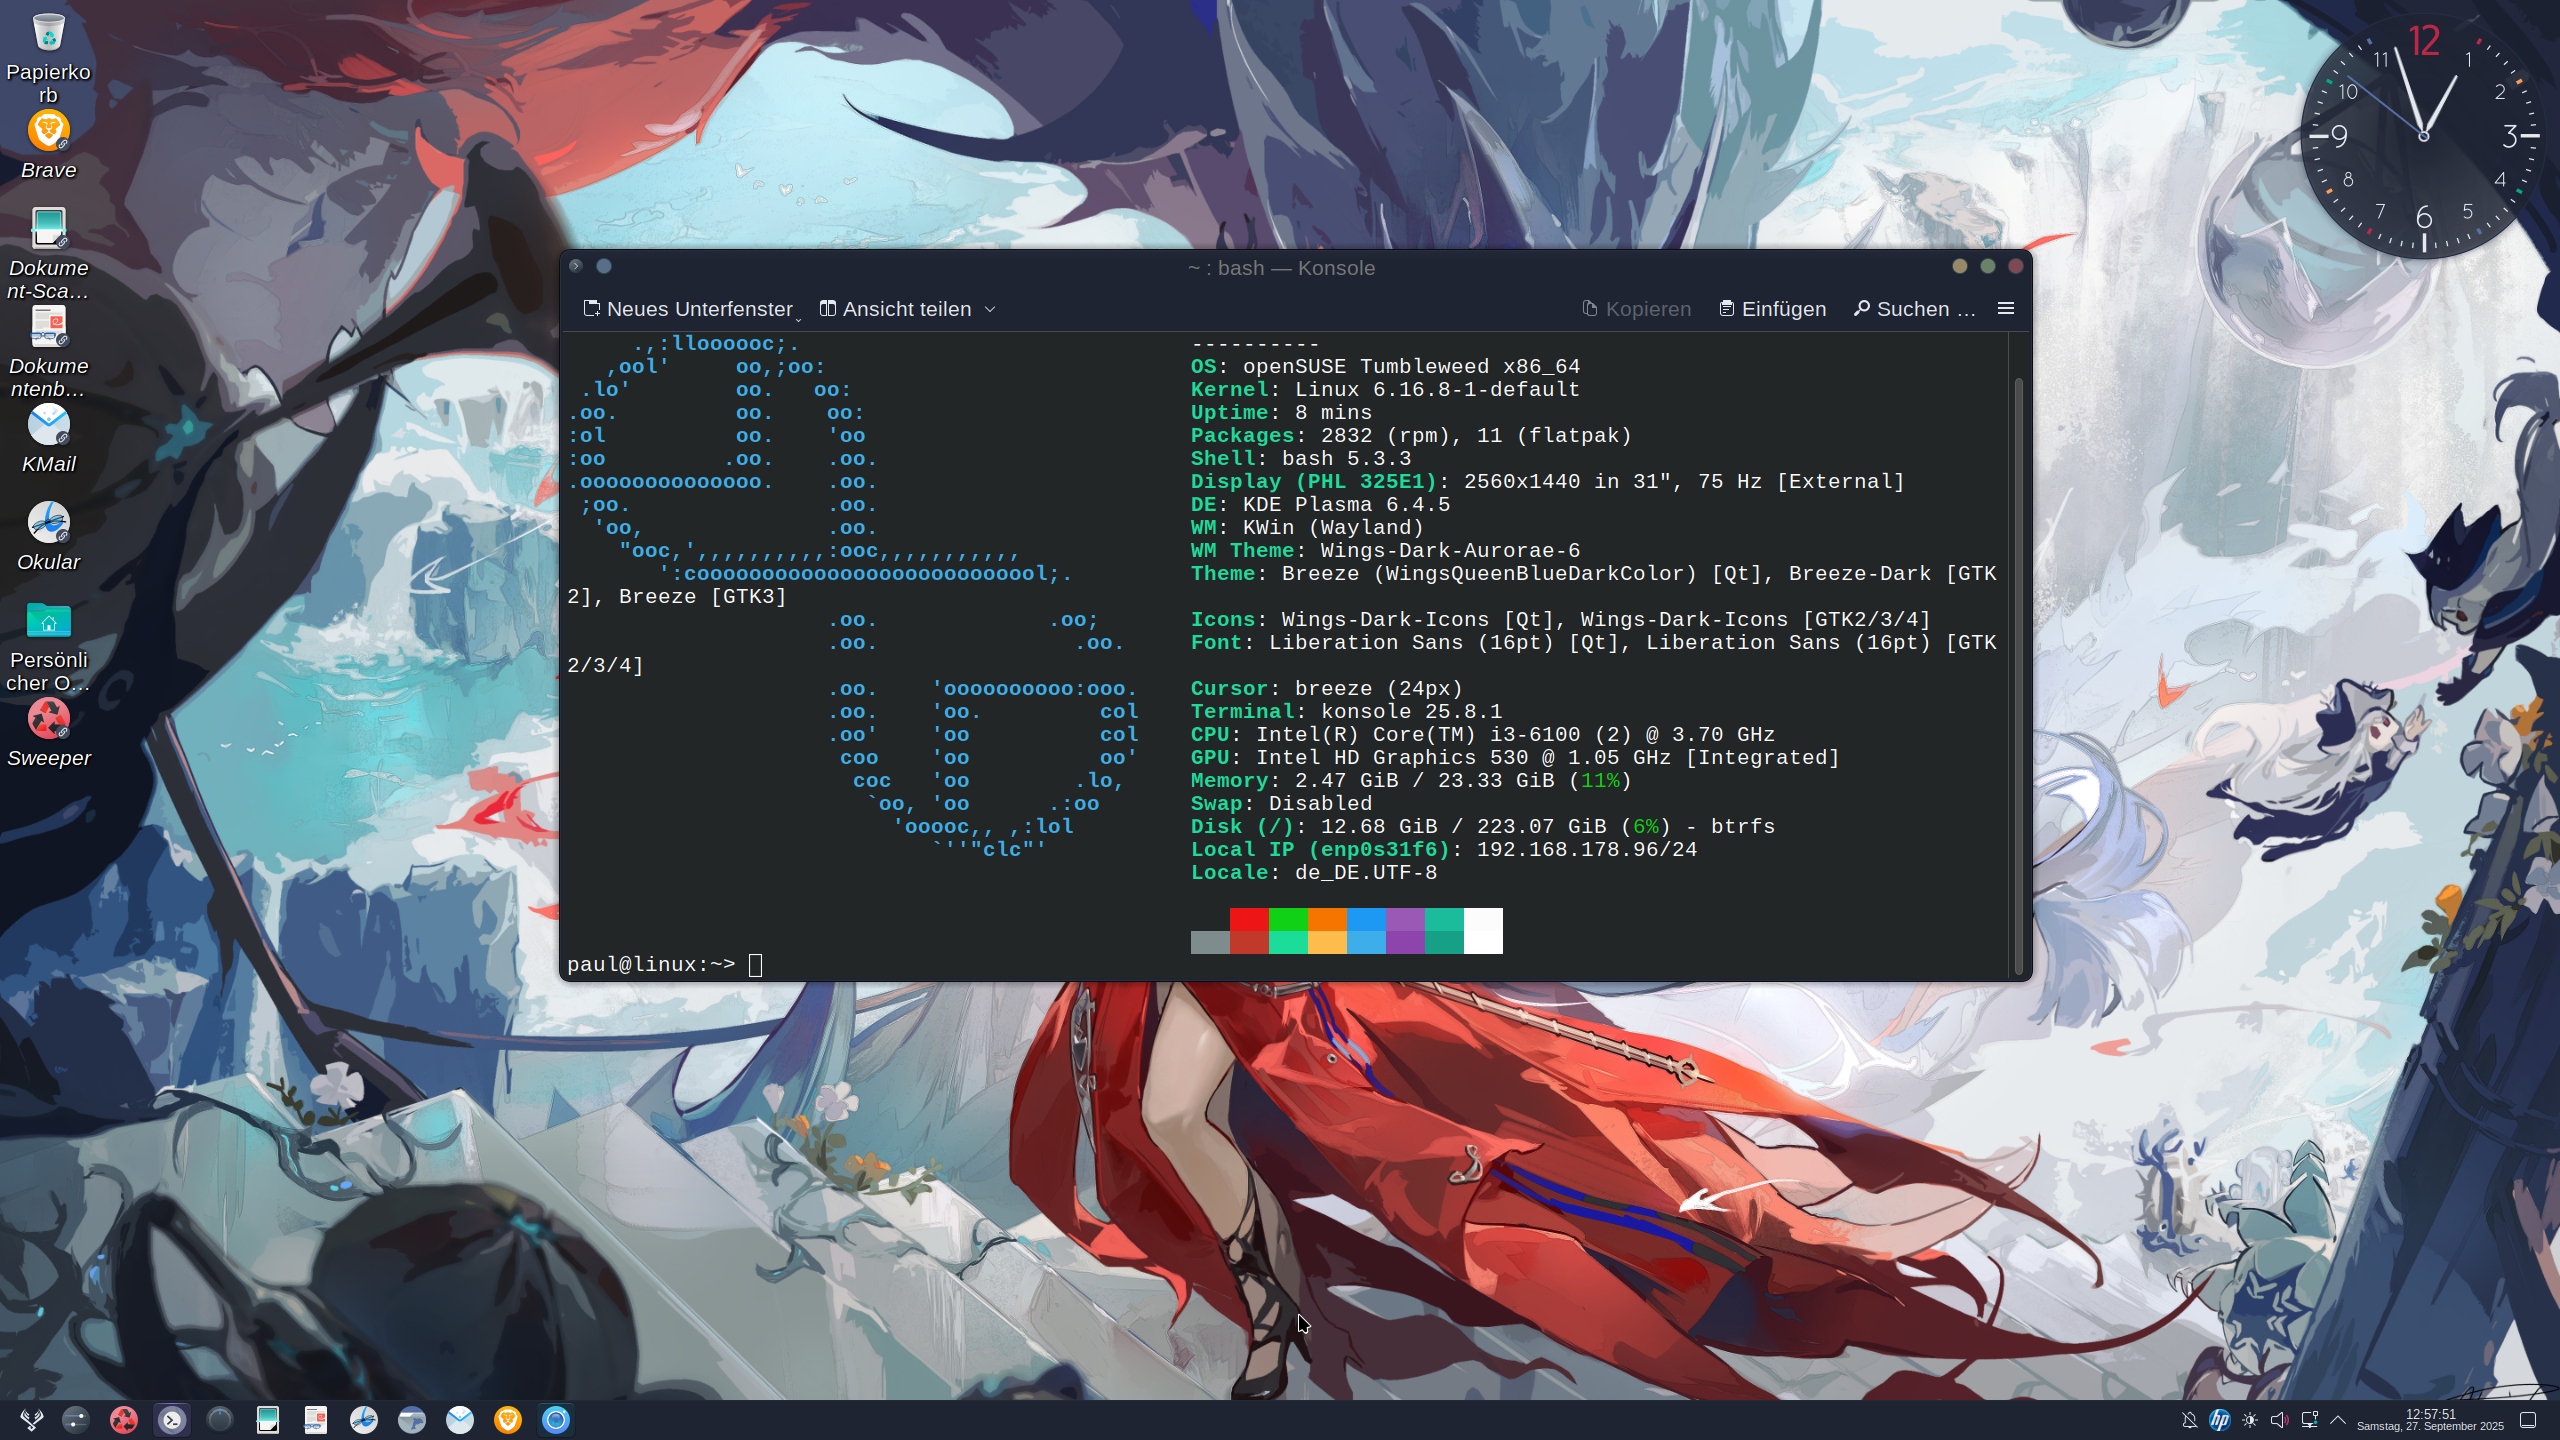Open the volume control in system tray

pos(2279,1420)
